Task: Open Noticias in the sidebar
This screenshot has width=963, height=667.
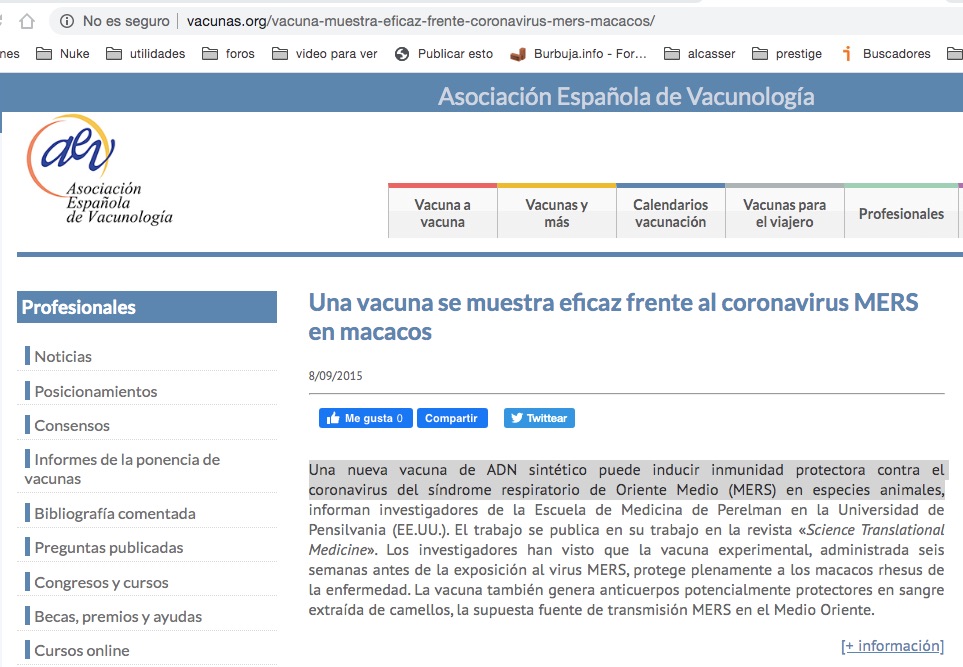Action: click(63, 356)
